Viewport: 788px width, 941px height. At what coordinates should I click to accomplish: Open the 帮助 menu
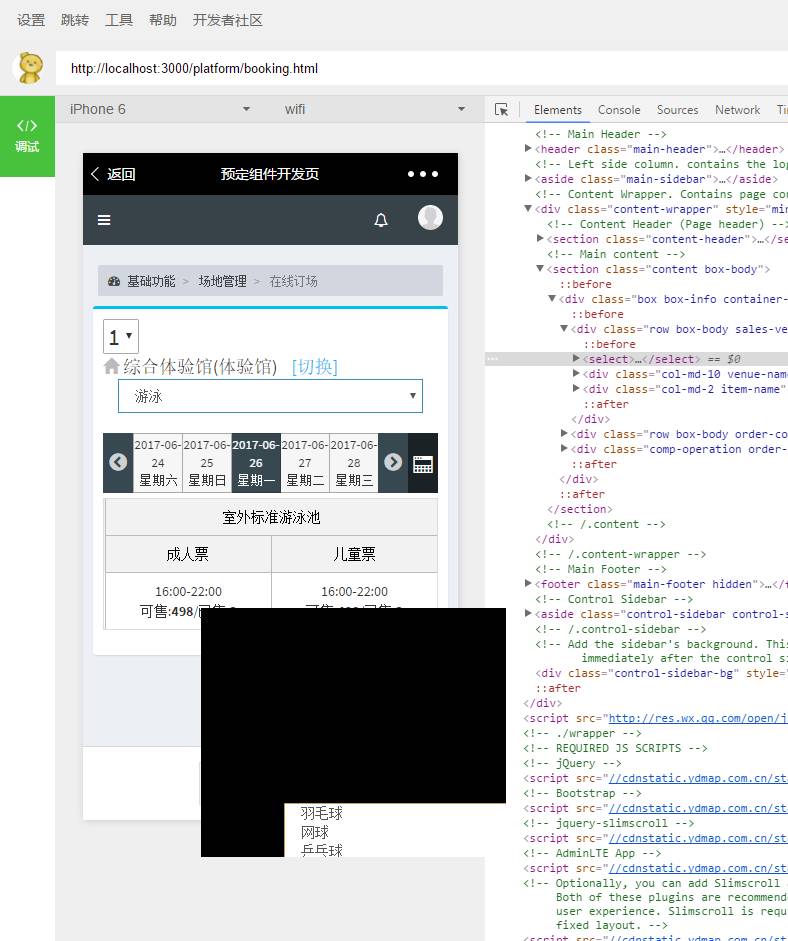(x=163, y=20)
